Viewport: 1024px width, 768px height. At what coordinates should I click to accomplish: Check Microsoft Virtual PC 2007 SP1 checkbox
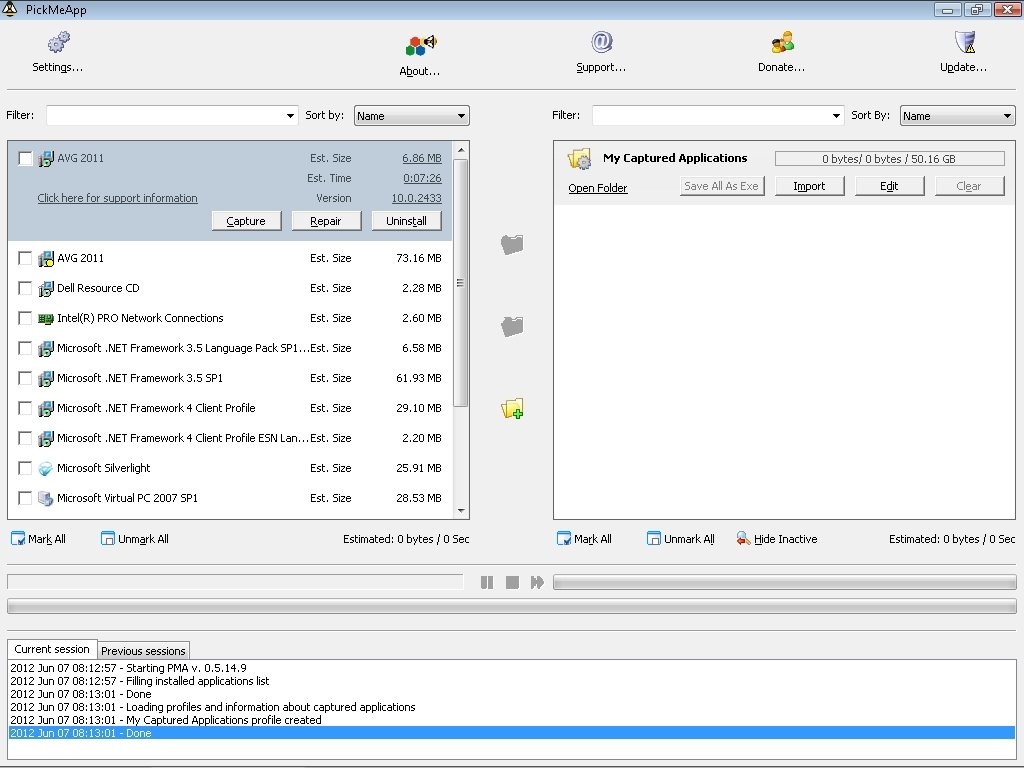(x=25, y=498)
